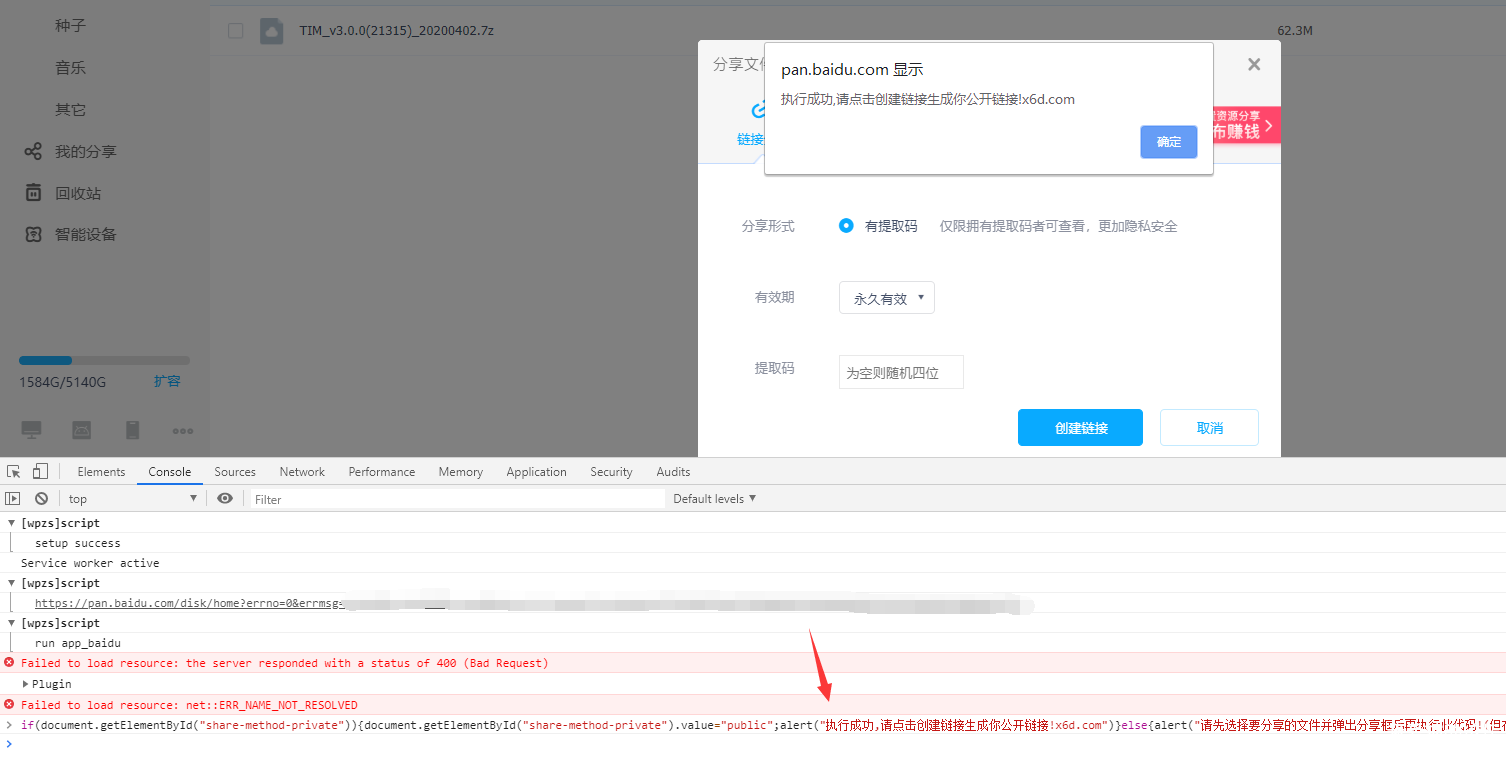
Task: Show the console sidebar icon
Action: [13, 498]
